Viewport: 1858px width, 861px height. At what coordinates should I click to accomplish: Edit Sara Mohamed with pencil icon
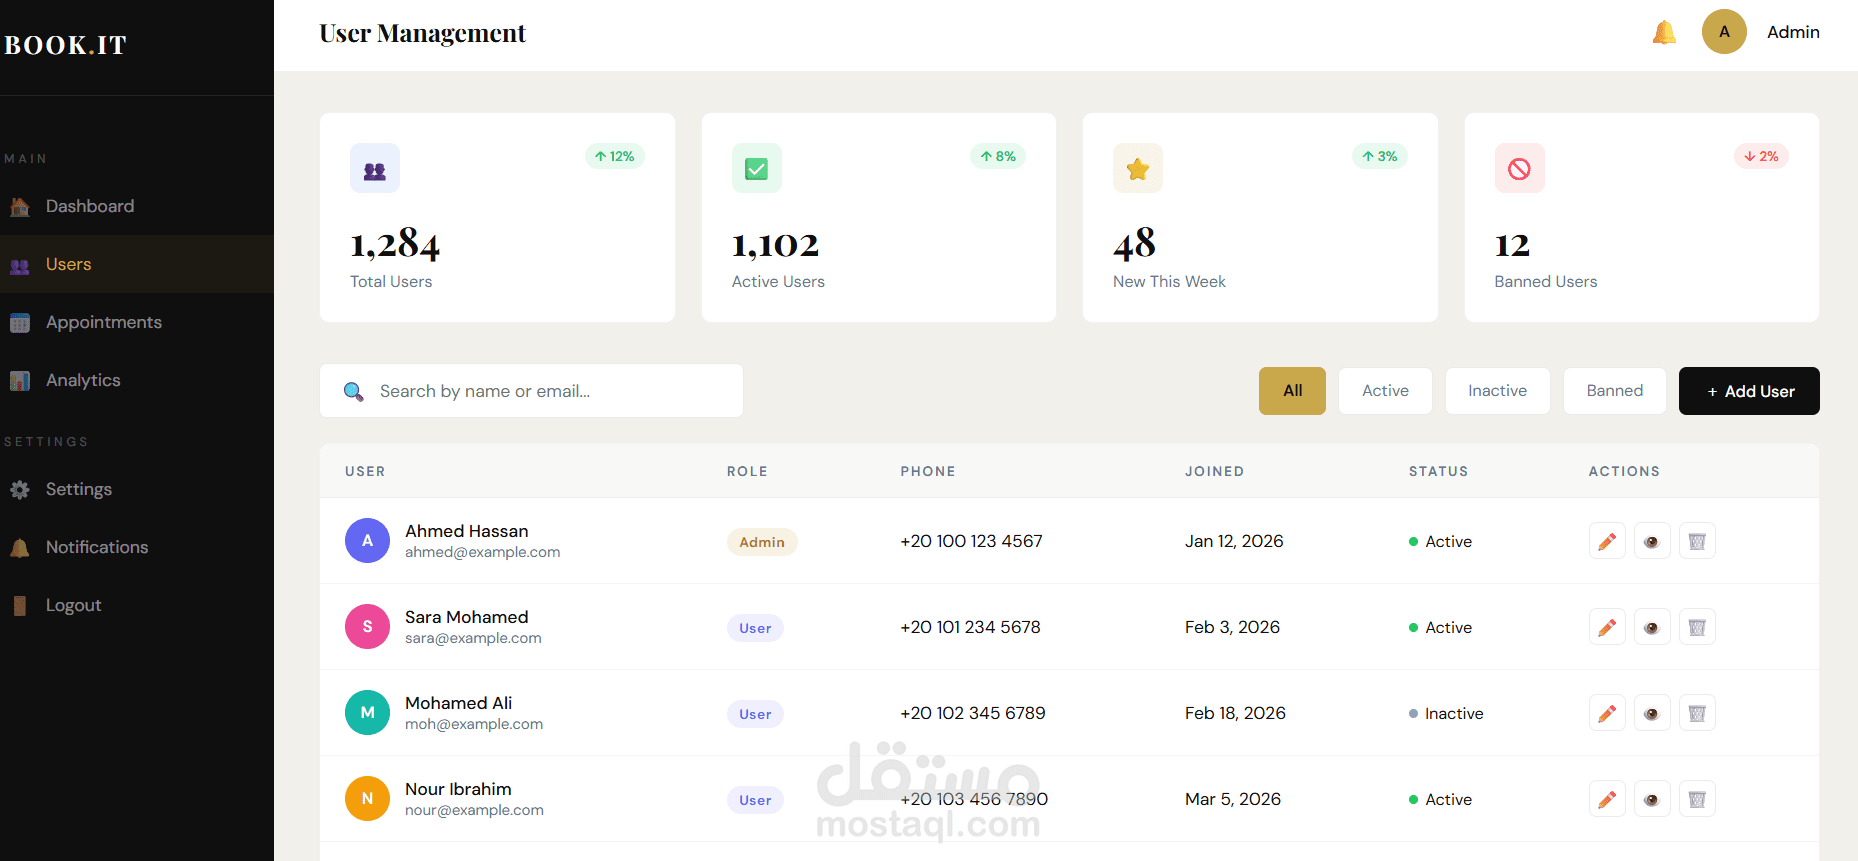coord(1607,627)
